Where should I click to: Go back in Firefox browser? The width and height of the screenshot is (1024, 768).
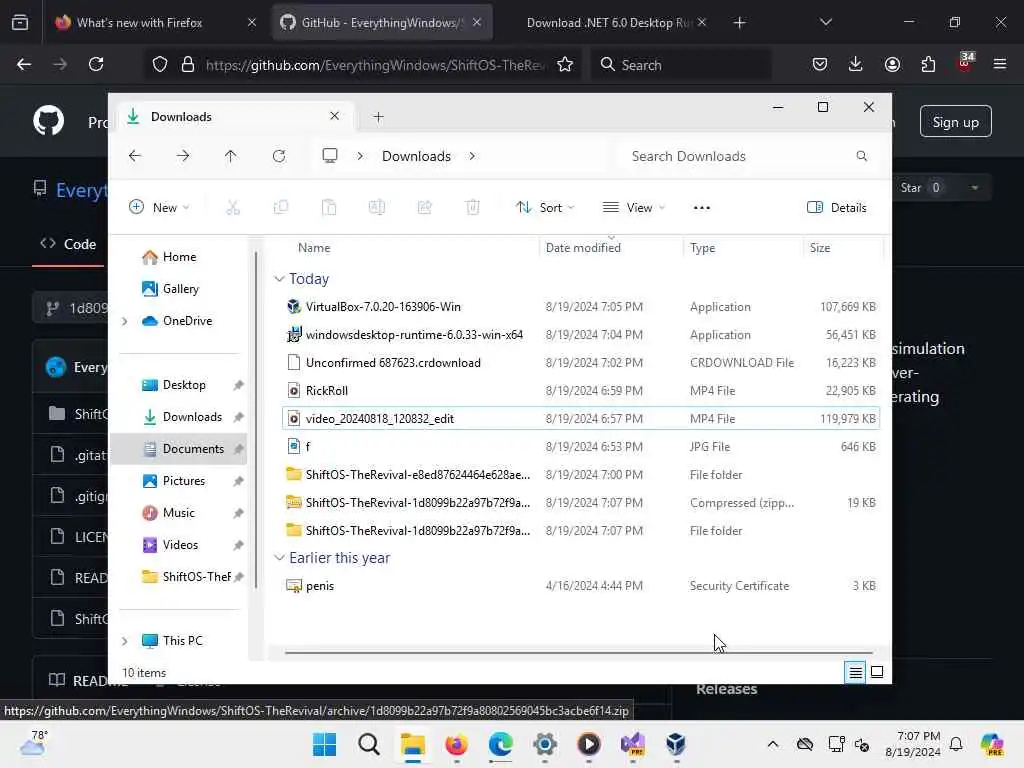pos(24,64)
